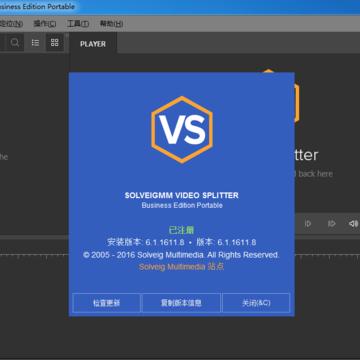The width and height of the screenshot is (360, 360).
Task: Open the 工具(T) menu
Action: coord(78,24)
